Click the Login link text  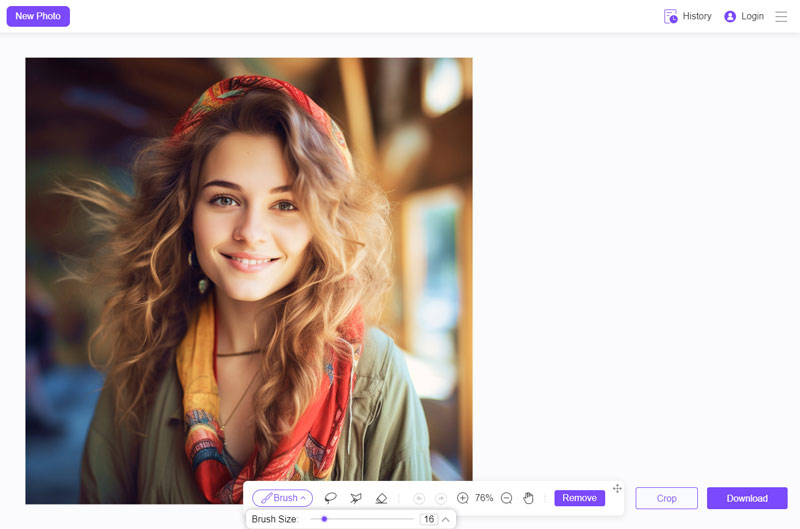(x=753, y=16)
